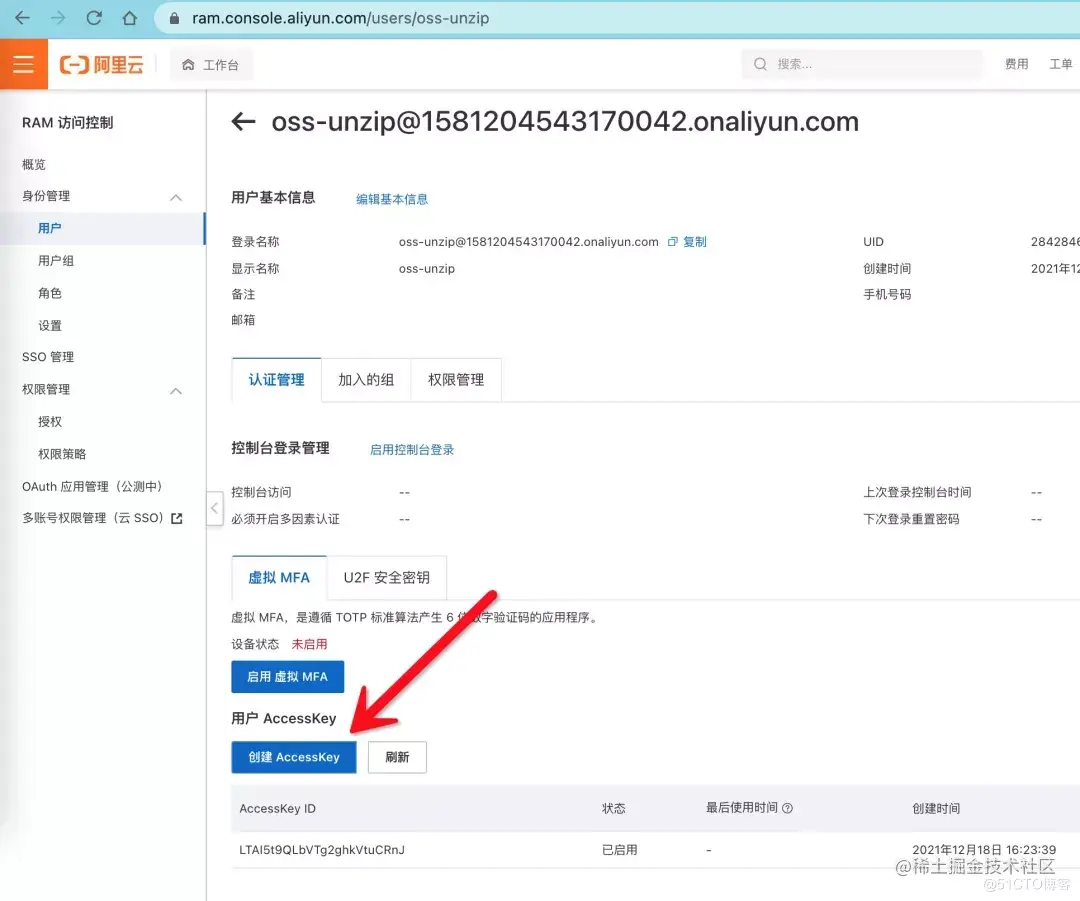This screenshot has height=901, width=1080.
Task: Click creation time 2021年12月18日 16:23:39
Action: pos(984,850)
